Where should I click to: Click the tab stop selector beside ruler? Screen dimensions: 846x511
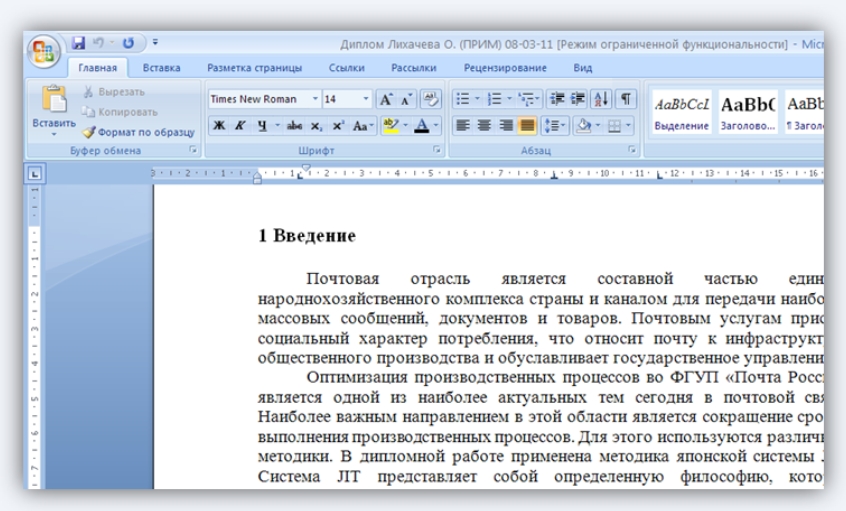(35, 174)
